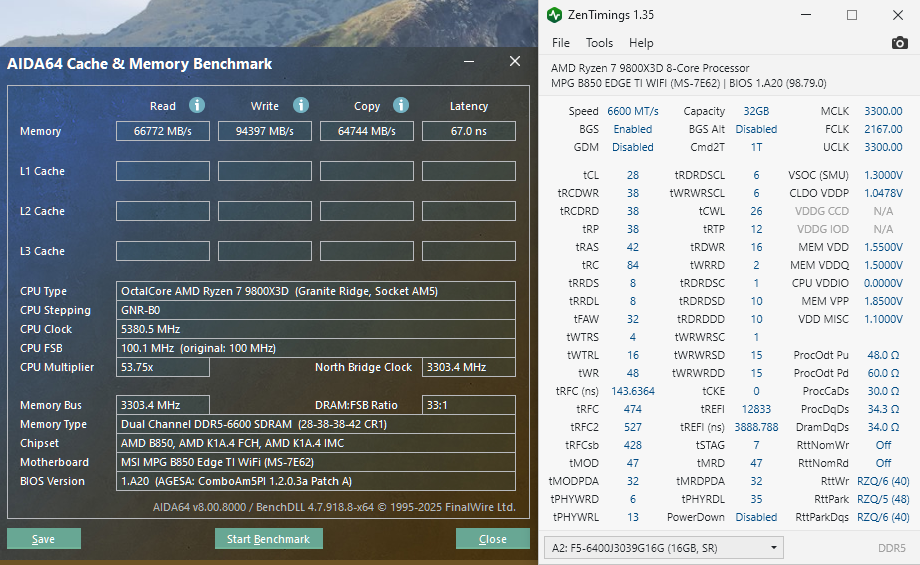Click the Write info icon in AIDA64
This screenshot has width=920, height=565.
(300, 105)
